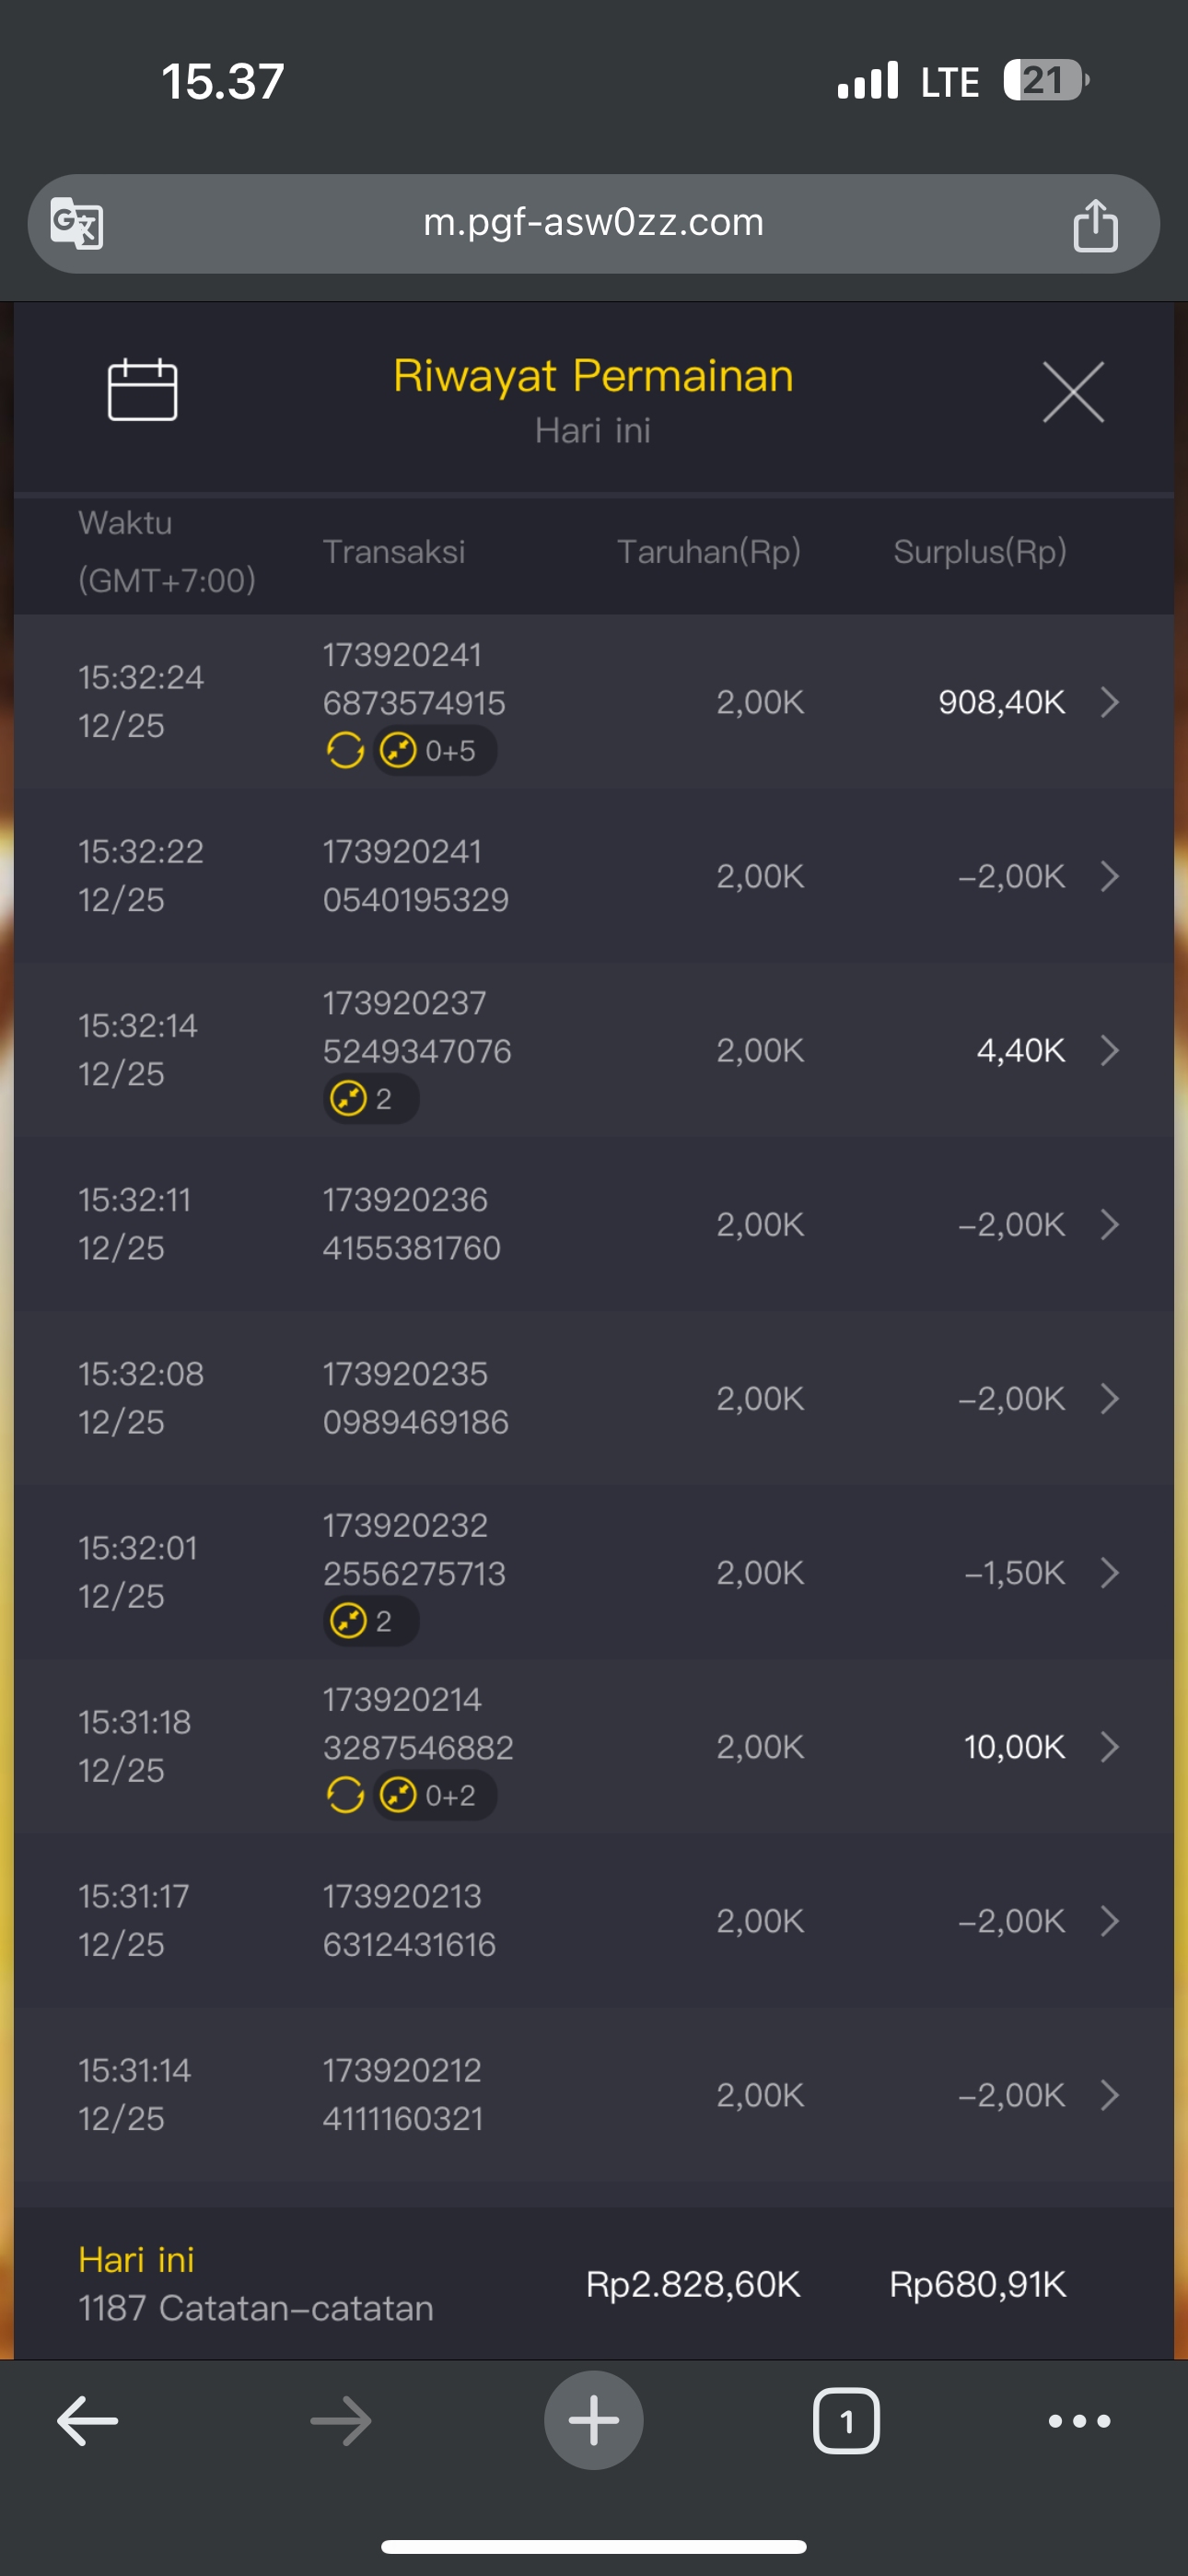Close the Riwayat Permainan panel
The image size is (1188, 2576).
click(x=1073, y=392)
